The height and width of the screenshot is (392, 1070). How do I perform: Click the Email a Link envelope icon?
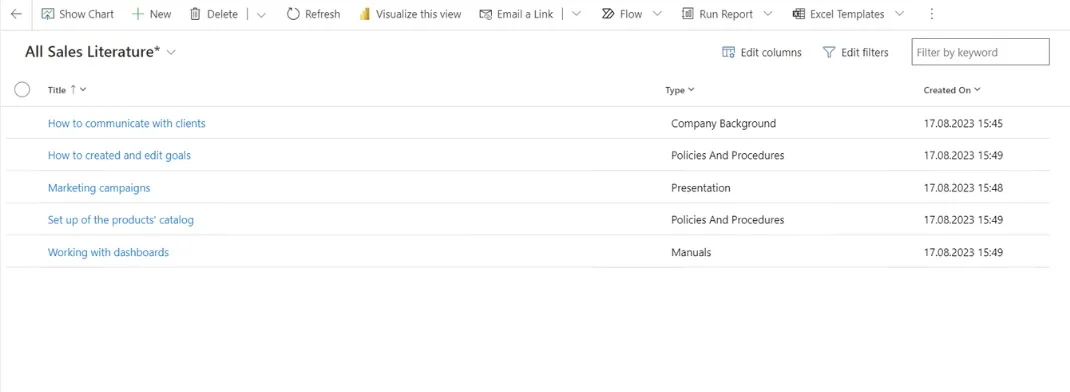(x=485, y=14)
